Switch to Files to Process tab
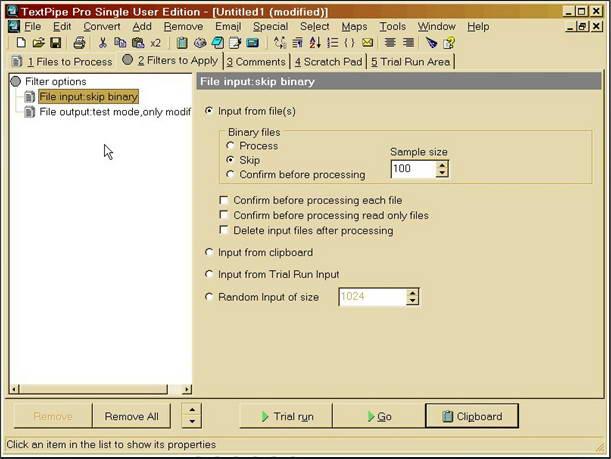Image resolution: width=611 pixels, height=459 pixels. (62, 62)
